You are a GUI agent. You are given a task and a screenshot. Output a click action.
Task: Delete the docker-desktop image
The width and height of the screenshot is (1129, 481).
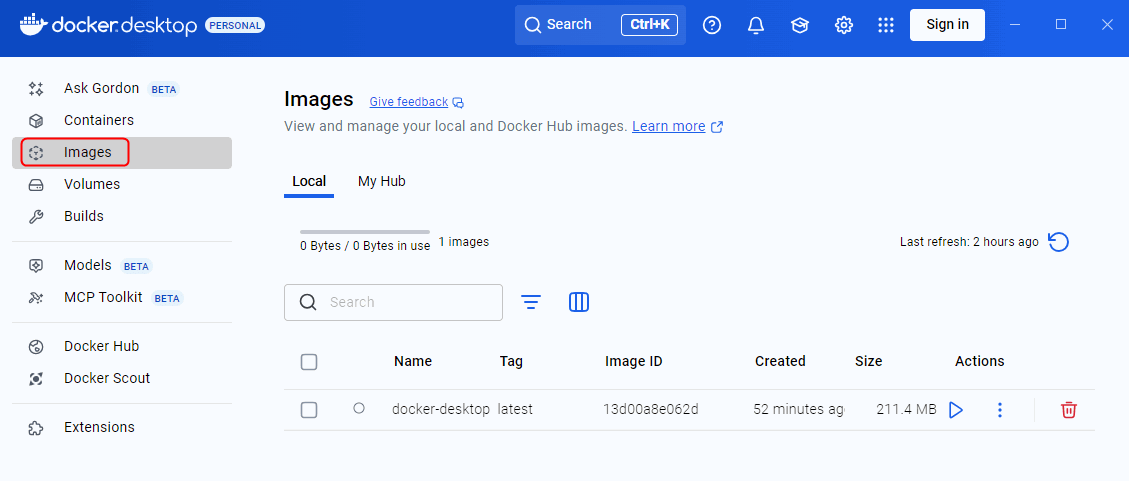(1068, 410)
